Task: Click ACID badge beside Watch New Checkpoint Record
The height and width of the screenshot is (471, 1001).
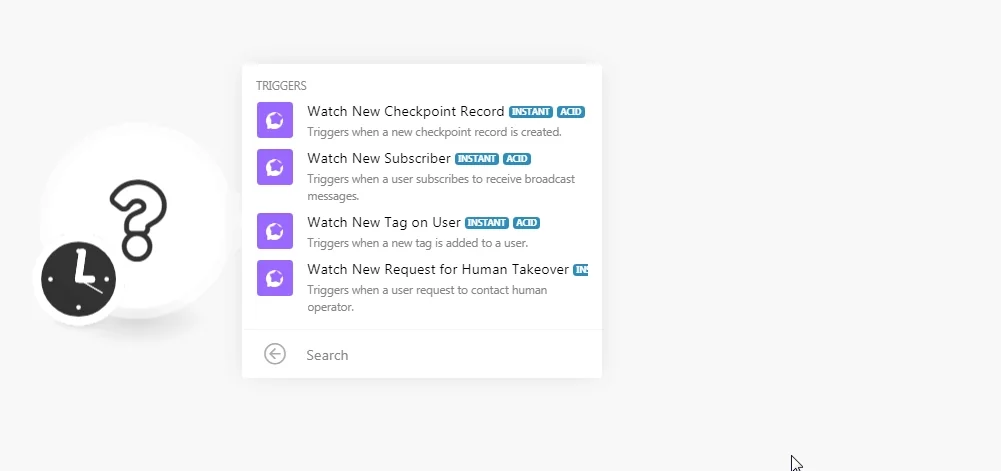Action: click(x=571, y=112)
